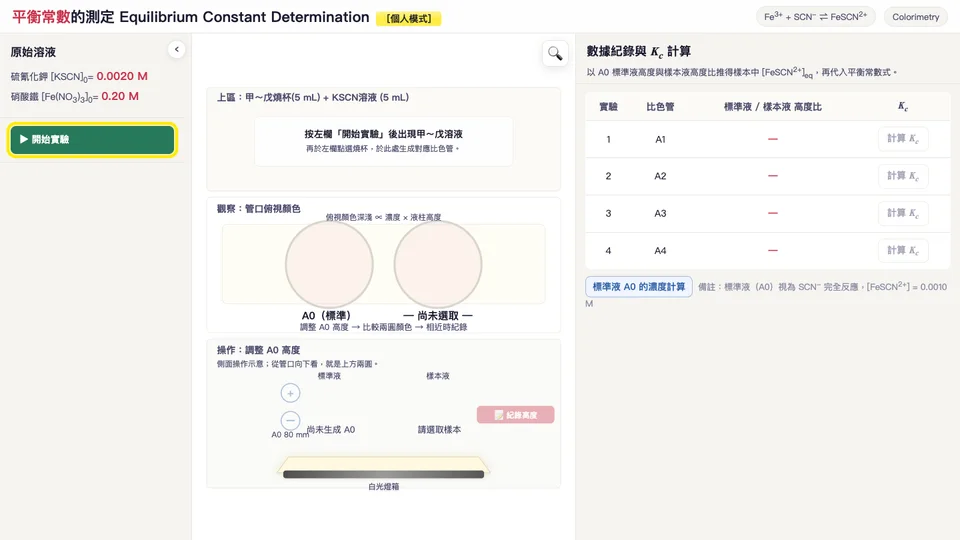Click 計算 Kc for experiment 3 (A3)
Viewport: 960px width, 540px height.
pos(903,213)
